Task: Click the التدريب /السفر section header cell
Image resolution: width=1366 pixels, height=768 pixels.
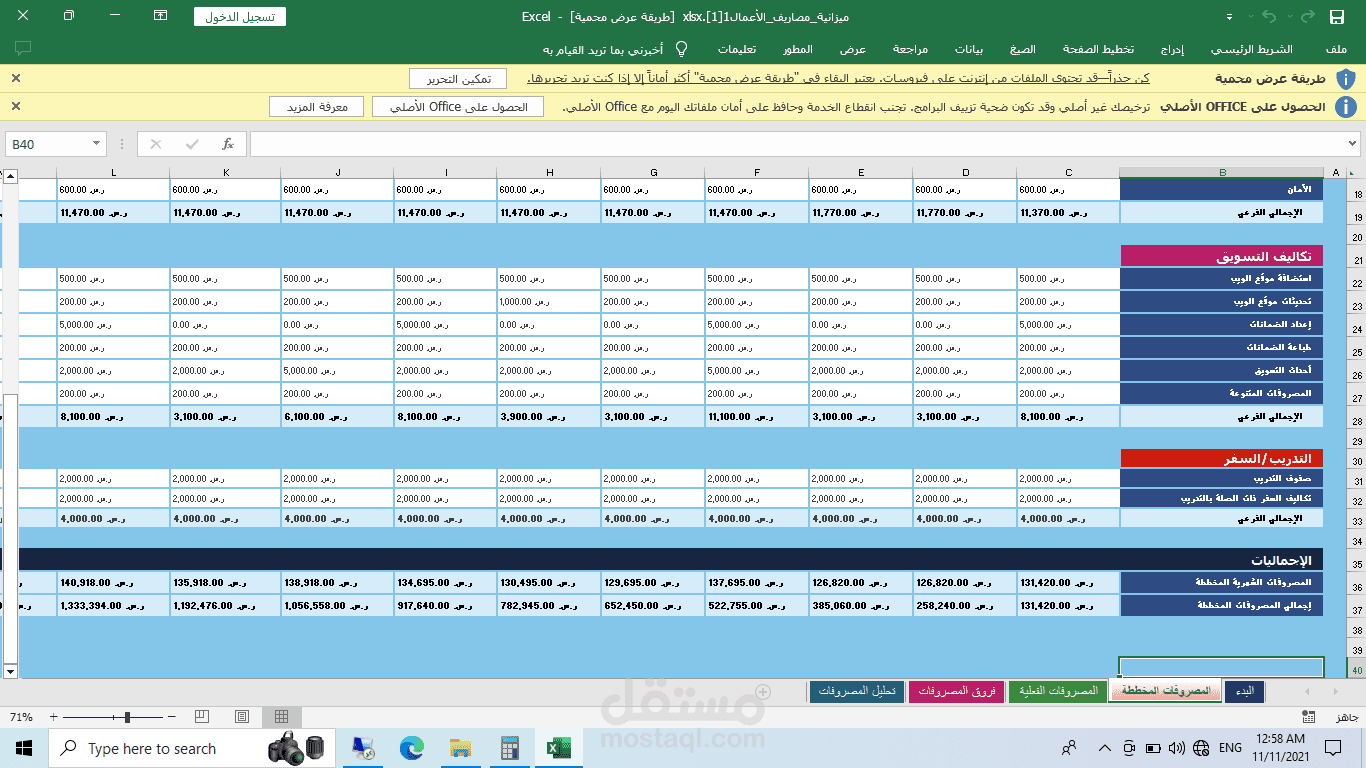Action: click(x=1222, y=459)
